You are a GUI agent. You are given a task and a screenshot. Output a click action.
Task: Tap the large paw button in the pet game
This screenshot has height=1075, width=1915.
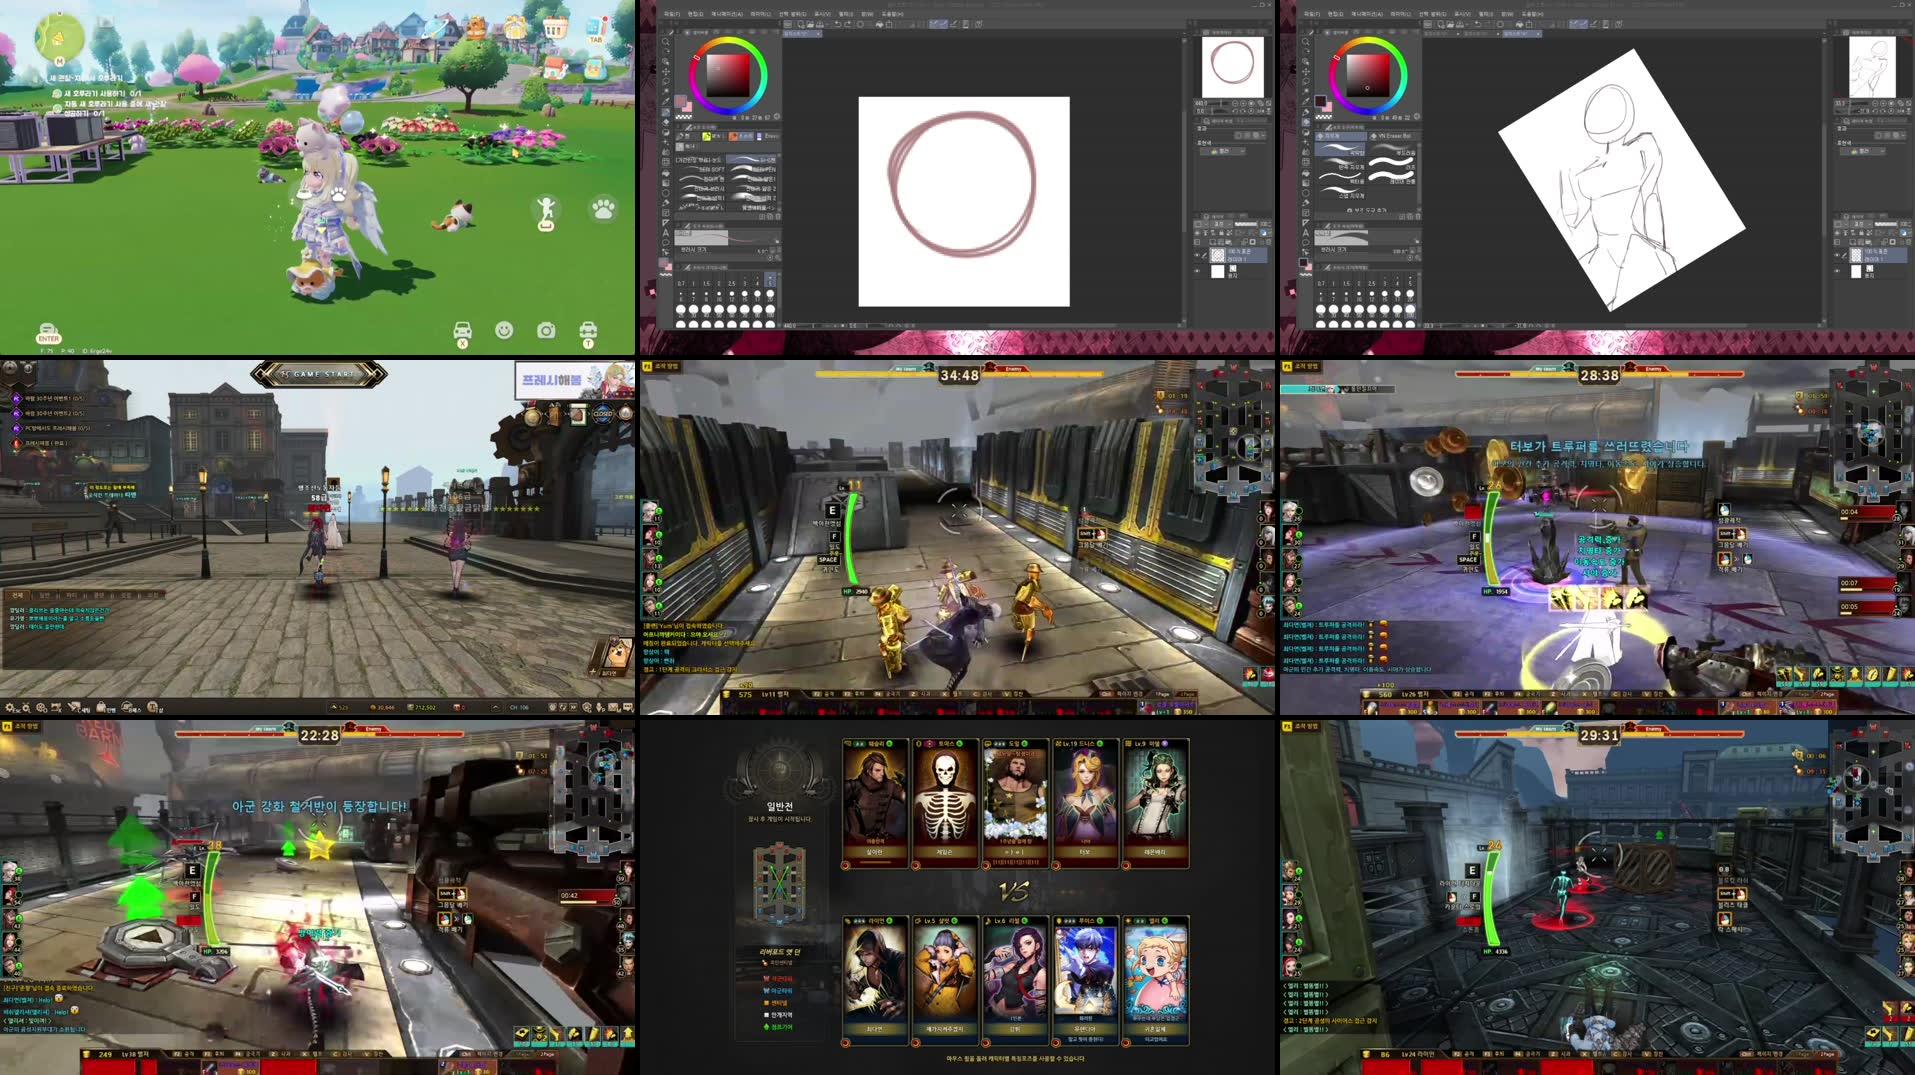coord(603,209)
